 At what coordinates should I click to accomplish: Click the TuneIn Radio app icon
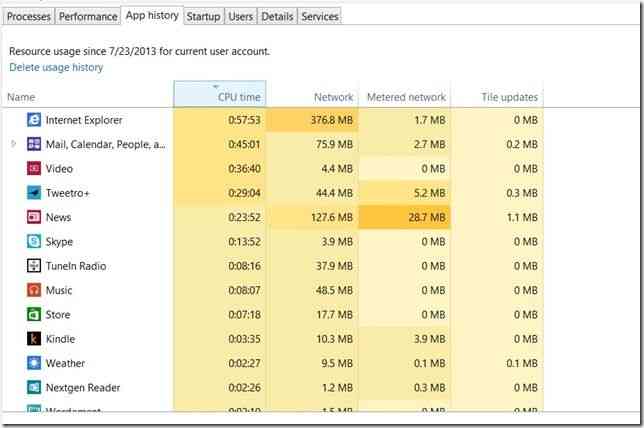[x=34, y=266]
